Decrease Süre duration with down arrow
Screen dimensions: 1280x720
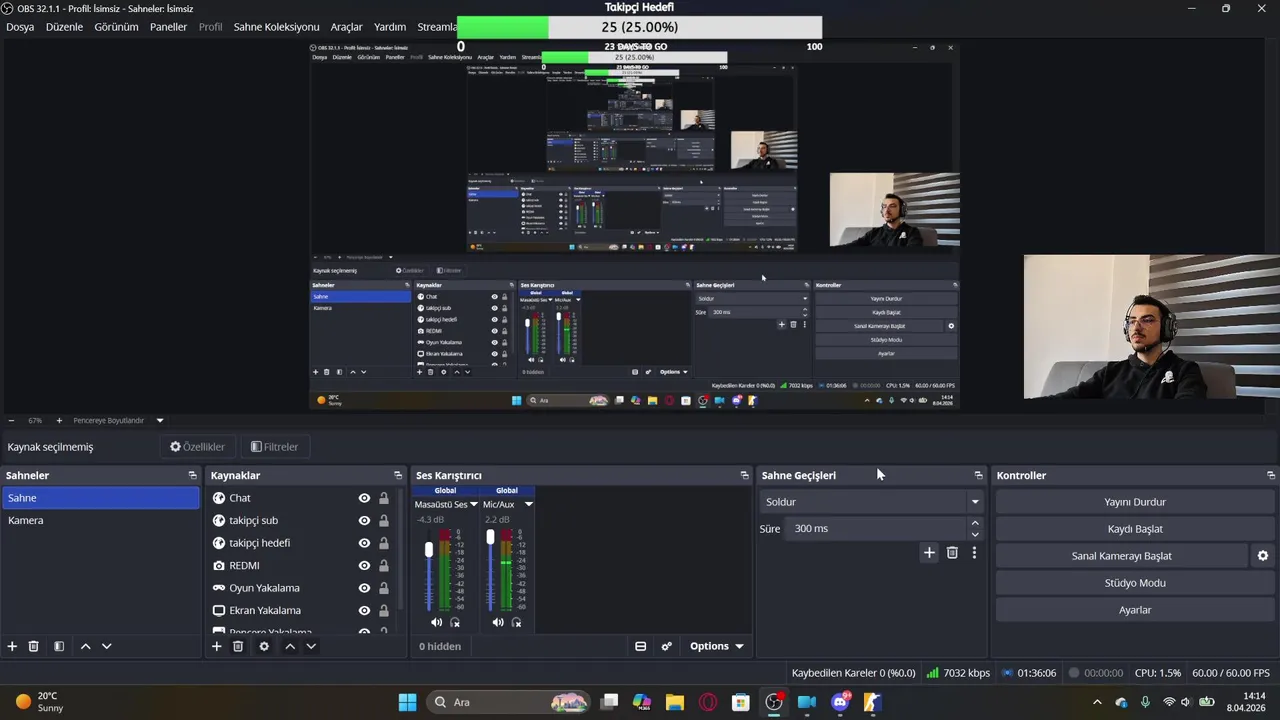[x=975, y=534]
